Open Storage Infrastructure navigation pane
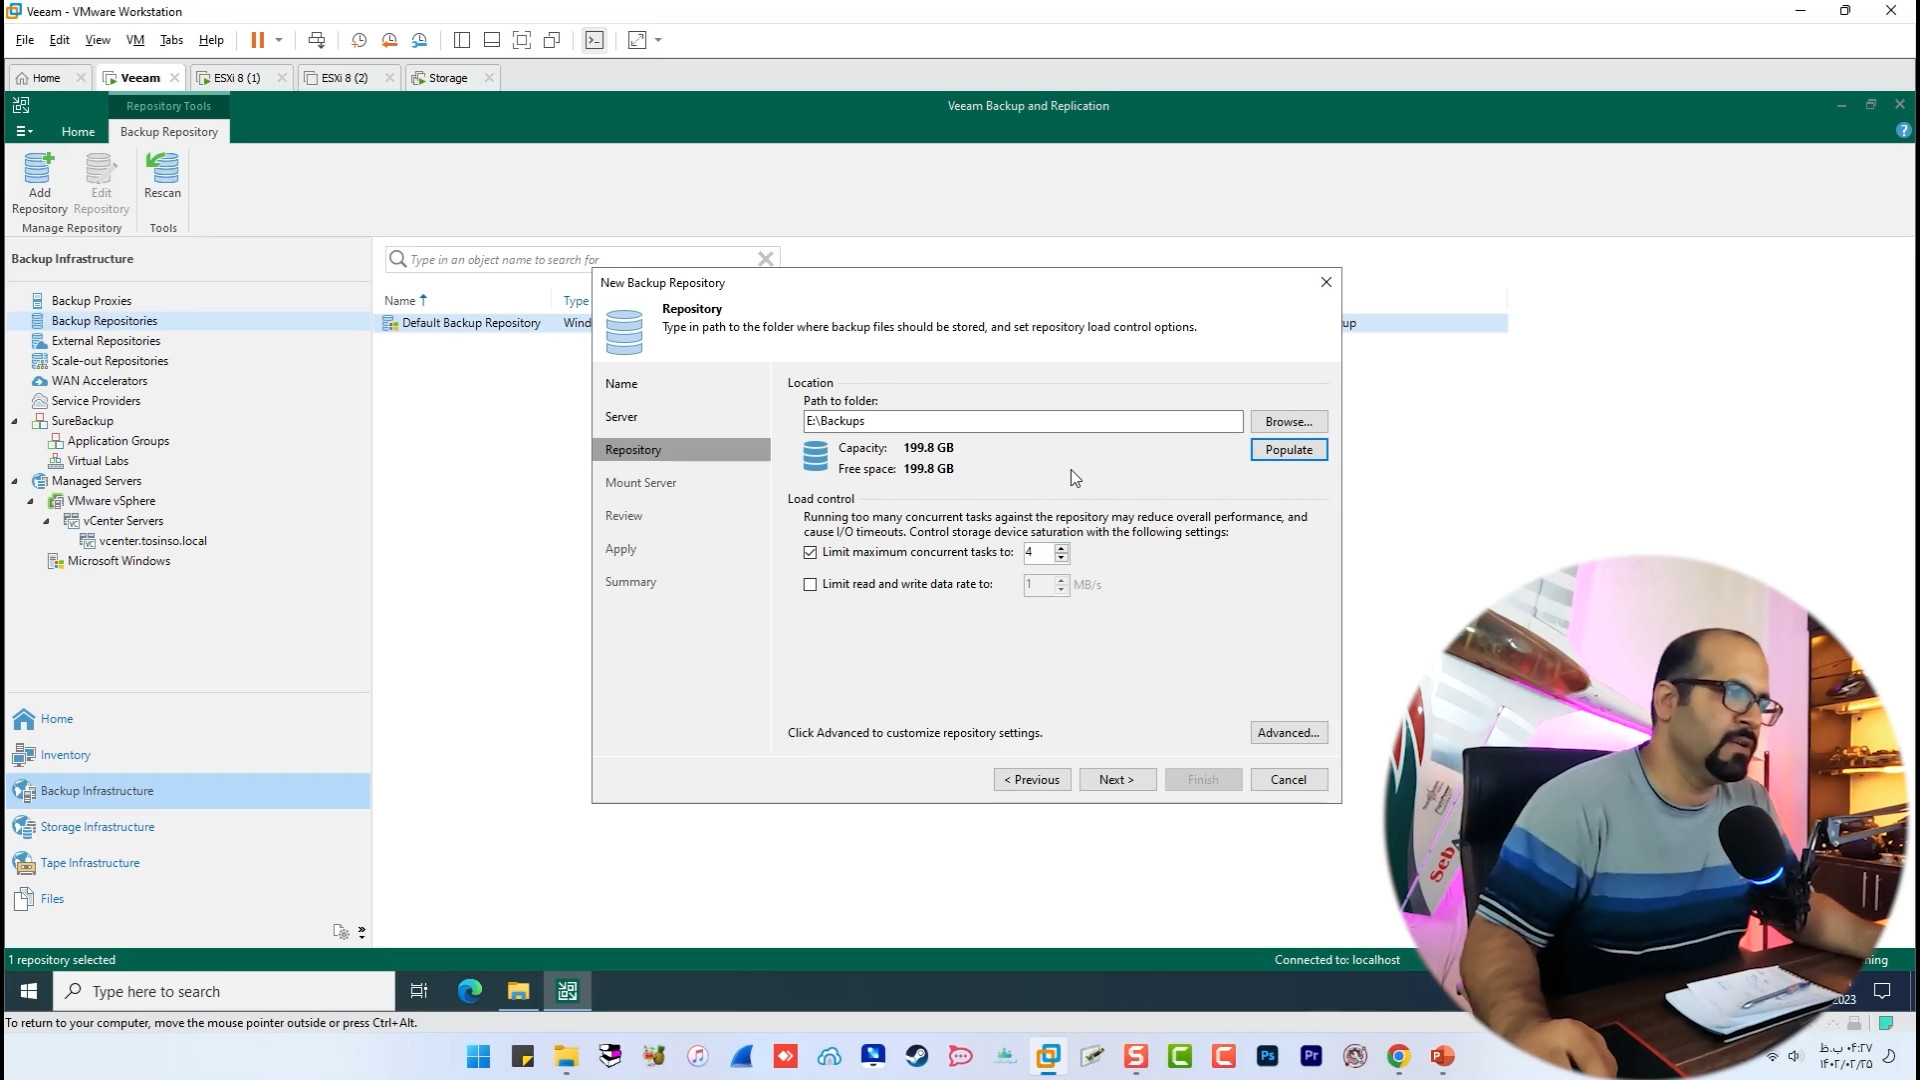The height and width of the screenshot is (1080, 1920). point(187,827)
